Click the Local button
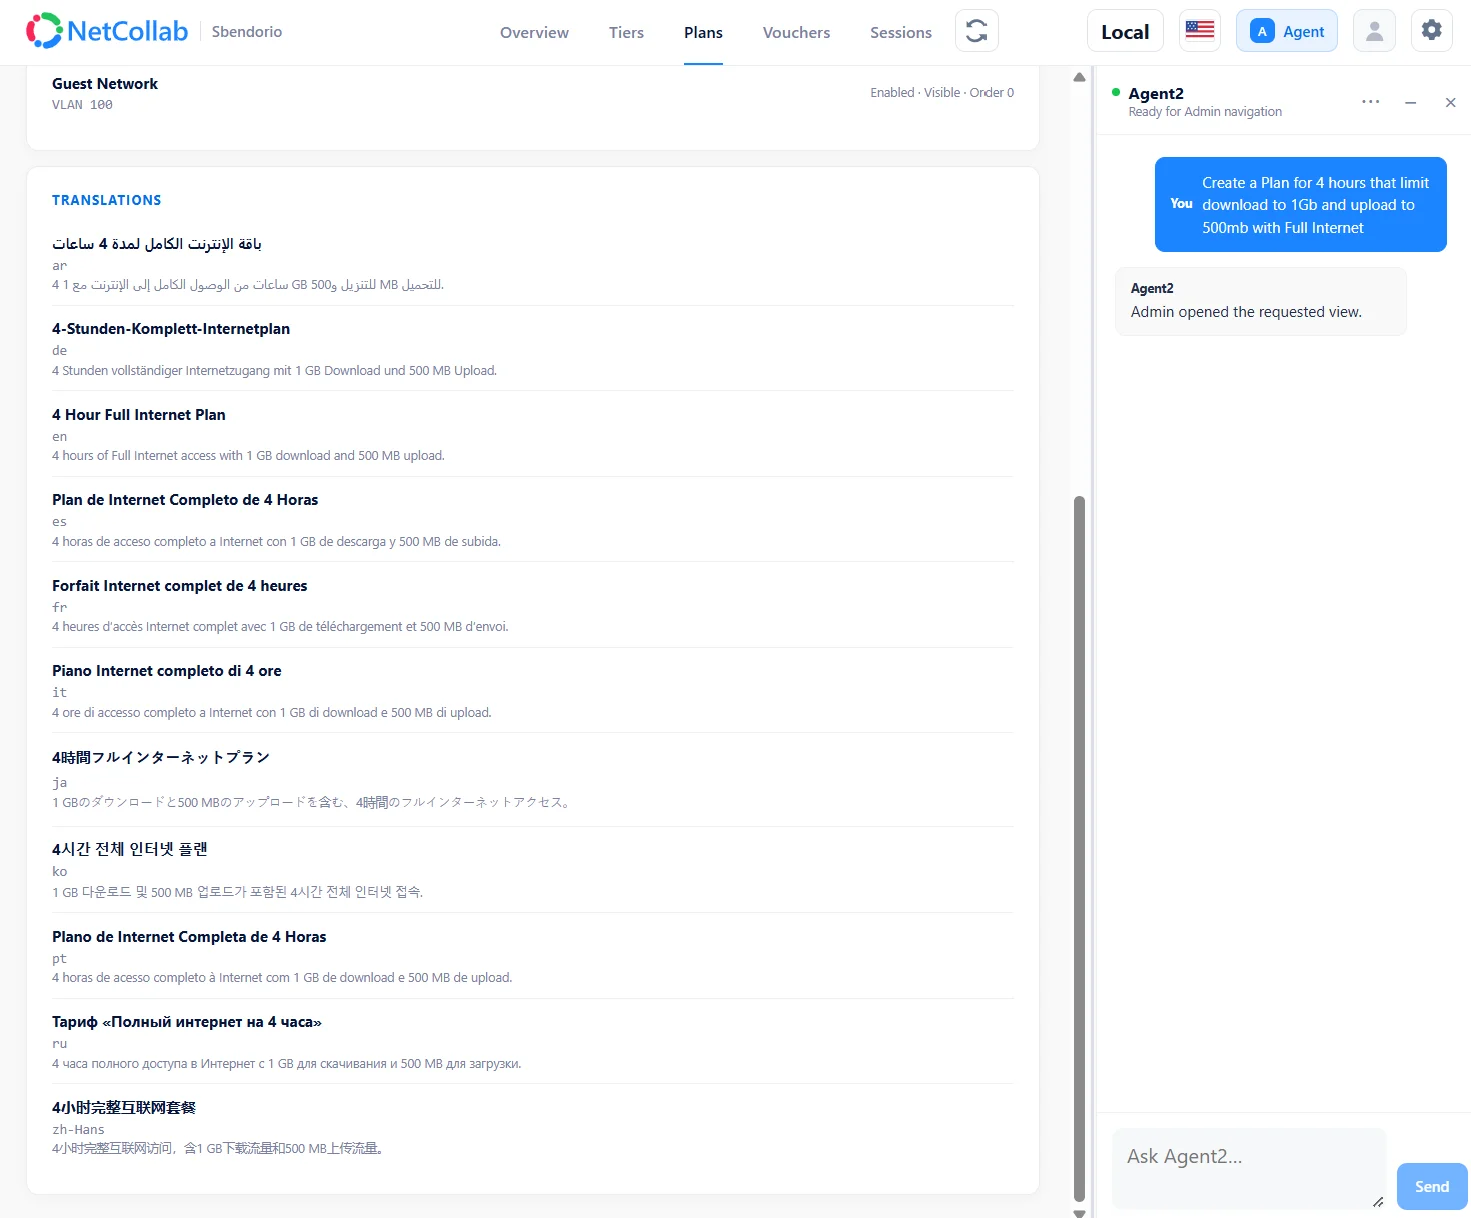 tap(1125, 31)
